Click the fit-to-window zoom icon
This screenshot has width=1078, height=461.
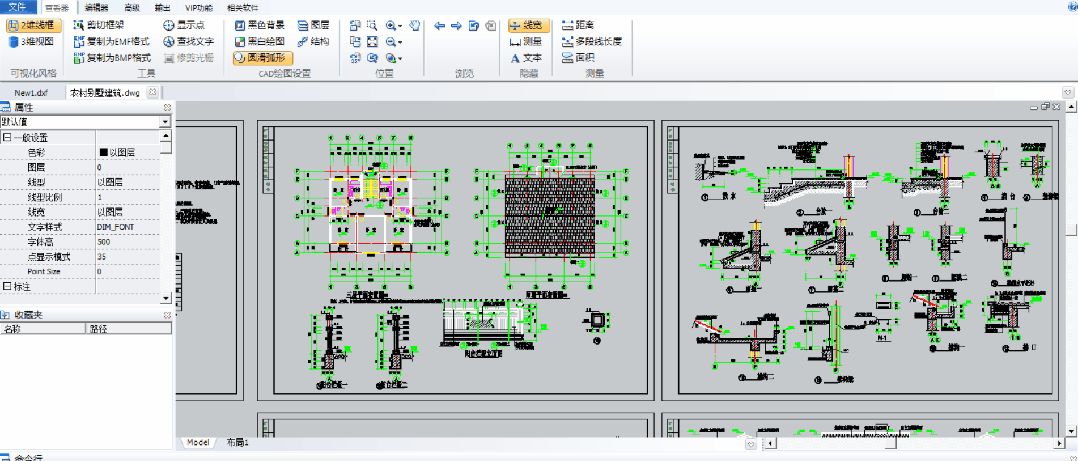coord(372,42)
